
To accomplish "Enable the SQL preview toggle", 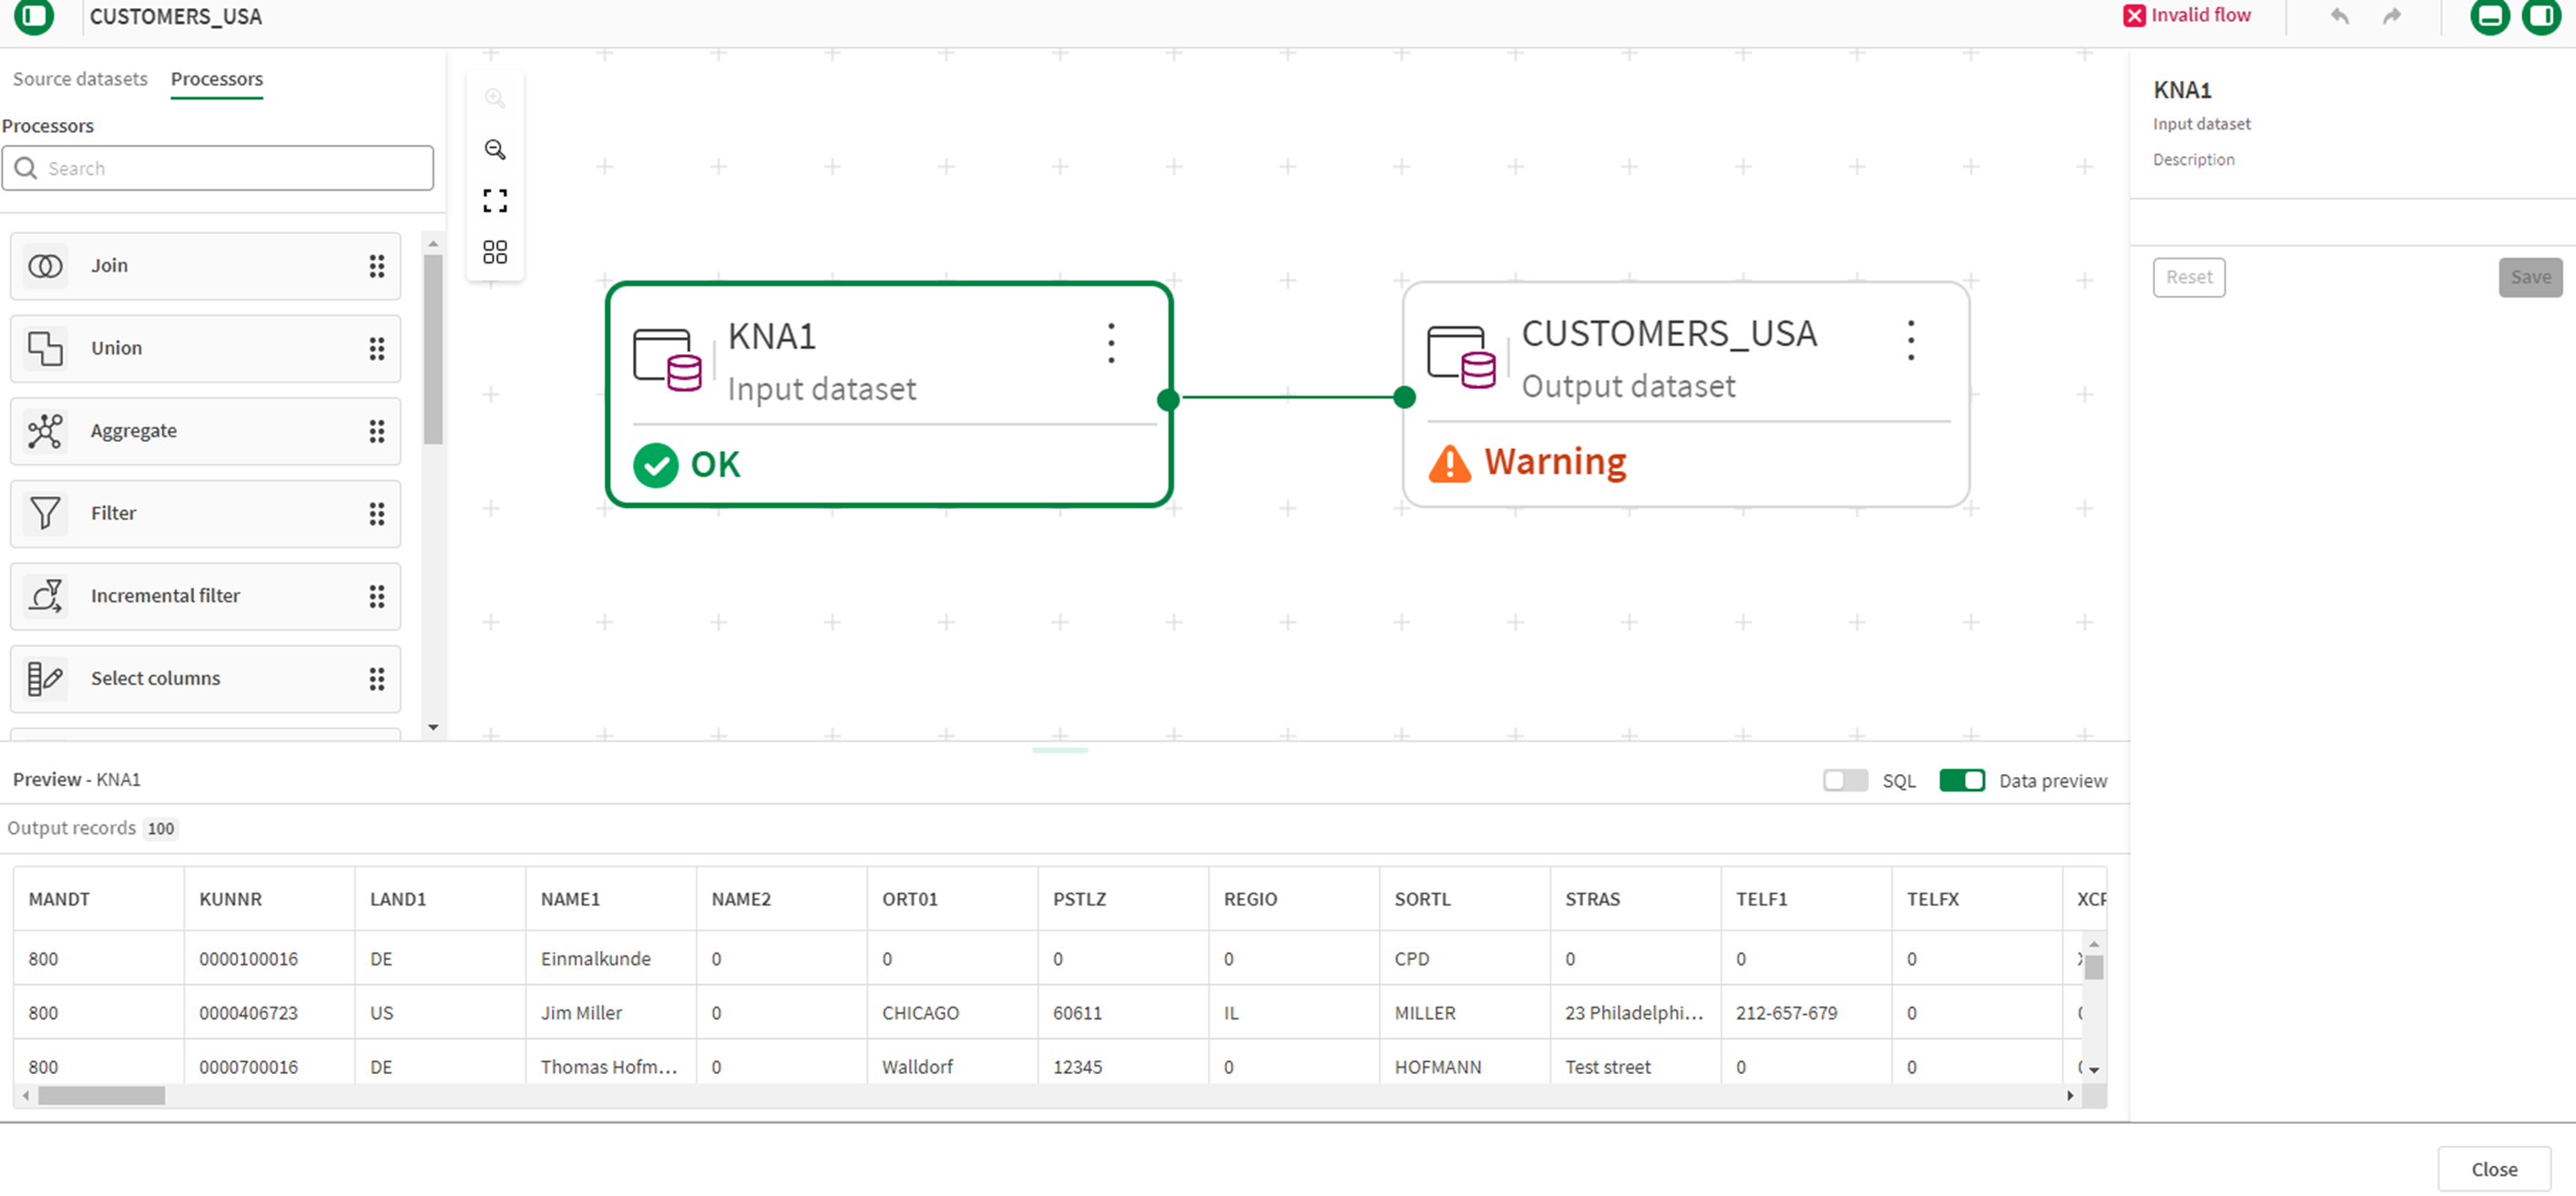I will [1844, 780].
